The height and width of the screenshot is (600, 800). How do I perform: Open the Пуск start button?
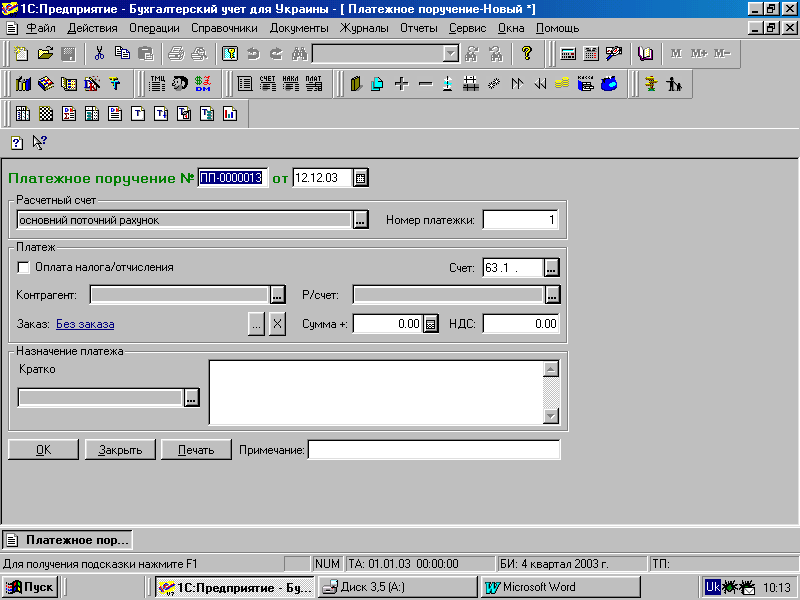click(30, 587)
